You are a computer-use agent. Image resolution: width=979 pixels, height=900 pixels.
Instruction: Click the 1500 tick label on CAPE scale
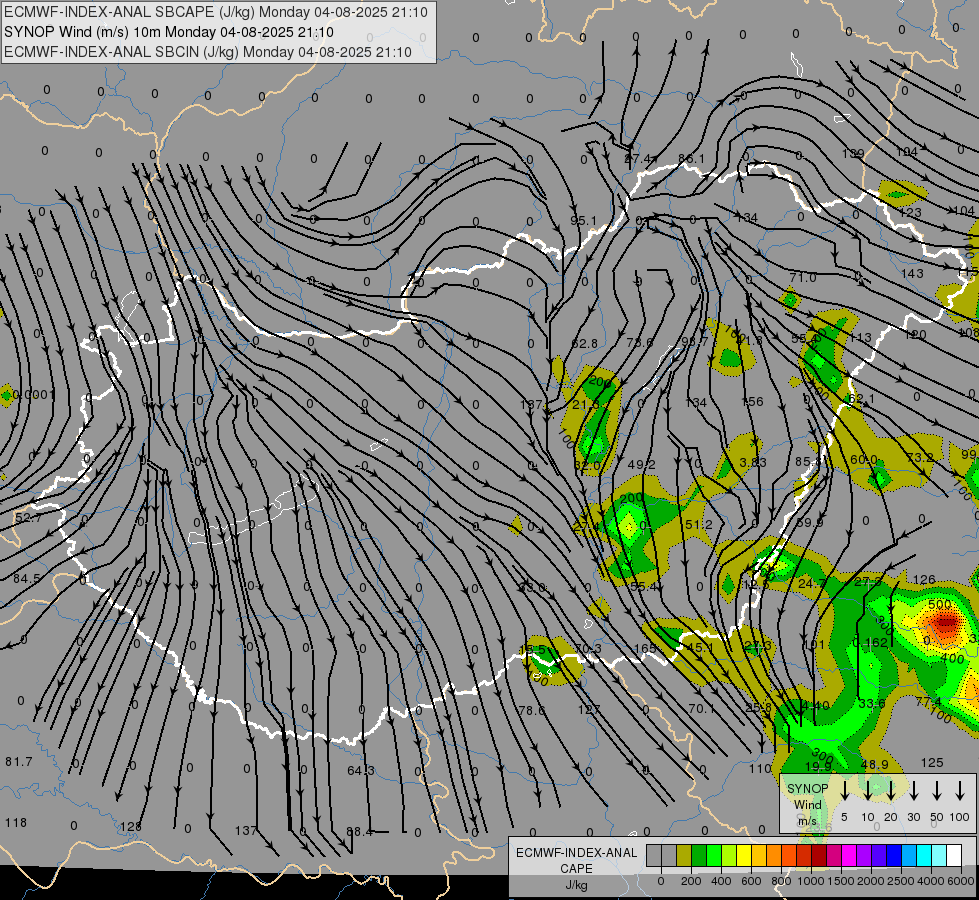840,881
